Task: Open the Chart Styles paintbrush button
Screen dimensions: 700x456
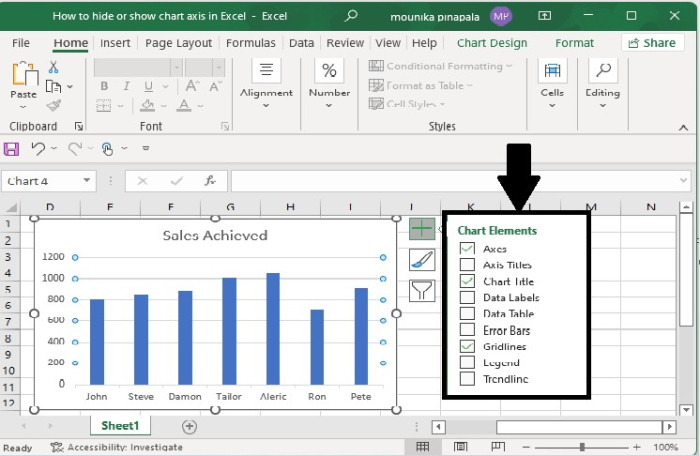Action: tap(422, 260)
